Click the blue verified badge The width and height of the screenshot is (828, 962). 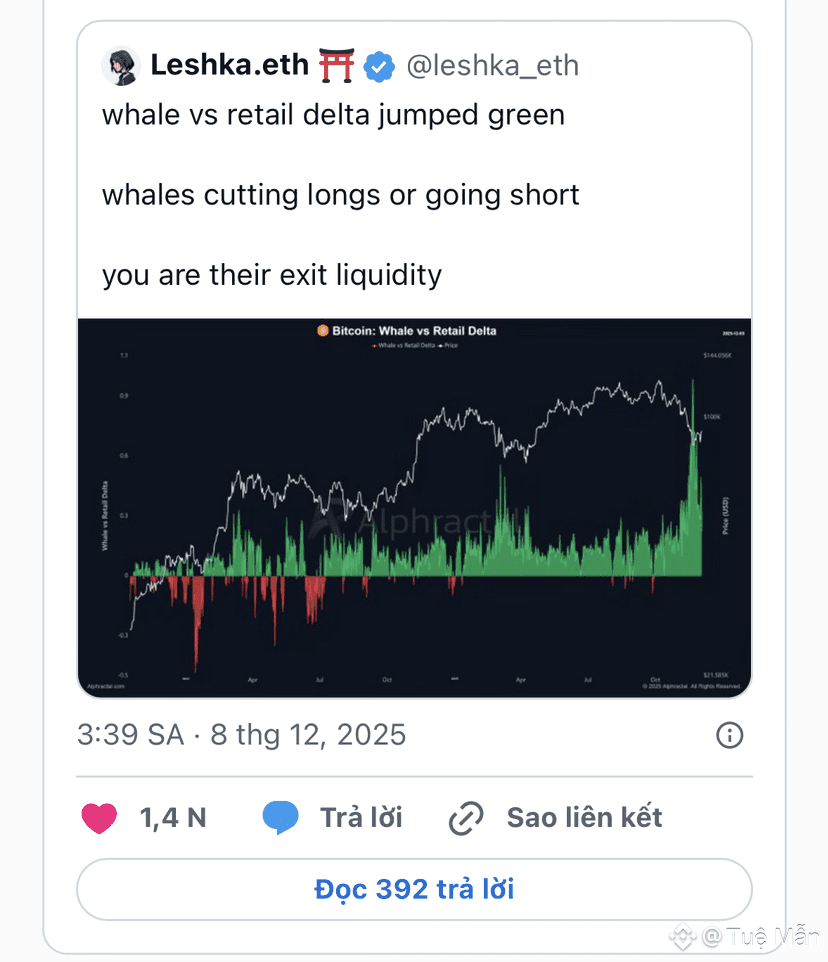pyautogui.click(x=379, y=67)
